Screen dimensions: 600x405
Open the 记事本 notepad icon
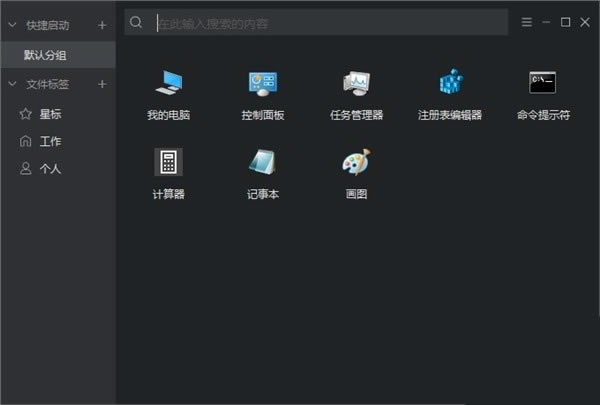262,162
